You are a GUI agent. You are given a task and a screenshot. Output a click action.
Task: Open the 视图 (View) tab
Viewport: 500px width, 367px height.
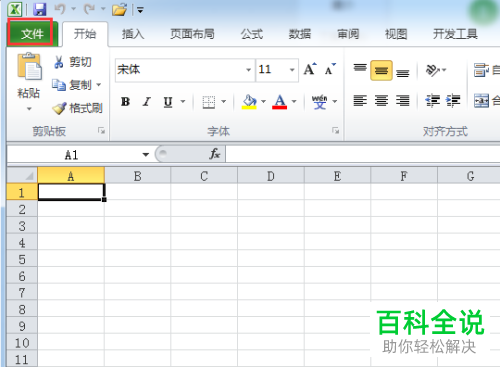[396, 34]
